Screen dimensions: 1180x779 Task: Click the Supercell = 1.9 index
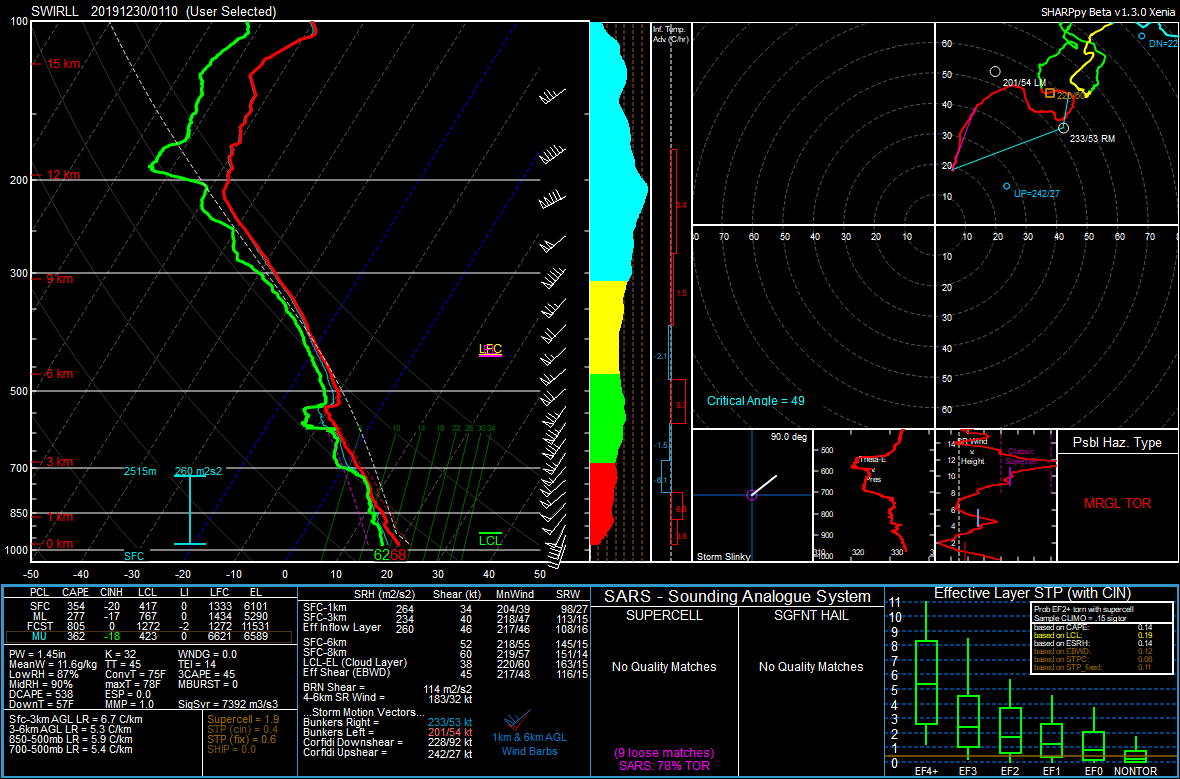point(242,720)
